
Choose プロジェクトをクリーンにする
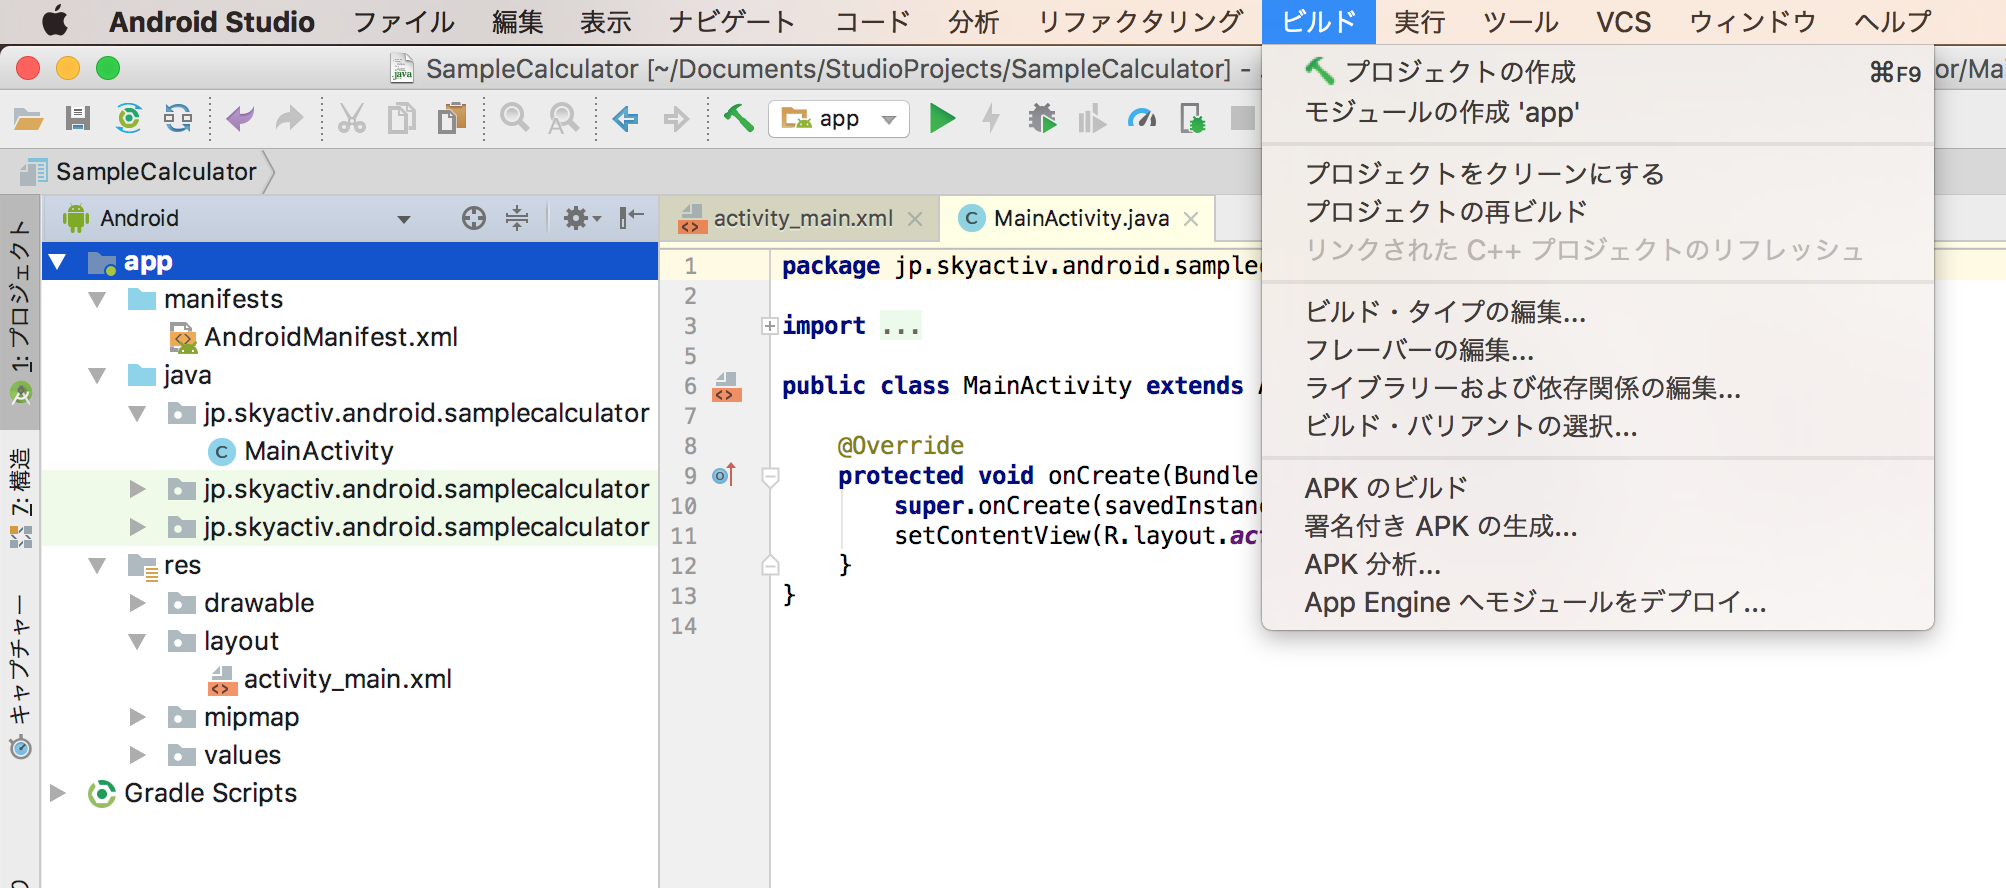[x=1597, y=174]
